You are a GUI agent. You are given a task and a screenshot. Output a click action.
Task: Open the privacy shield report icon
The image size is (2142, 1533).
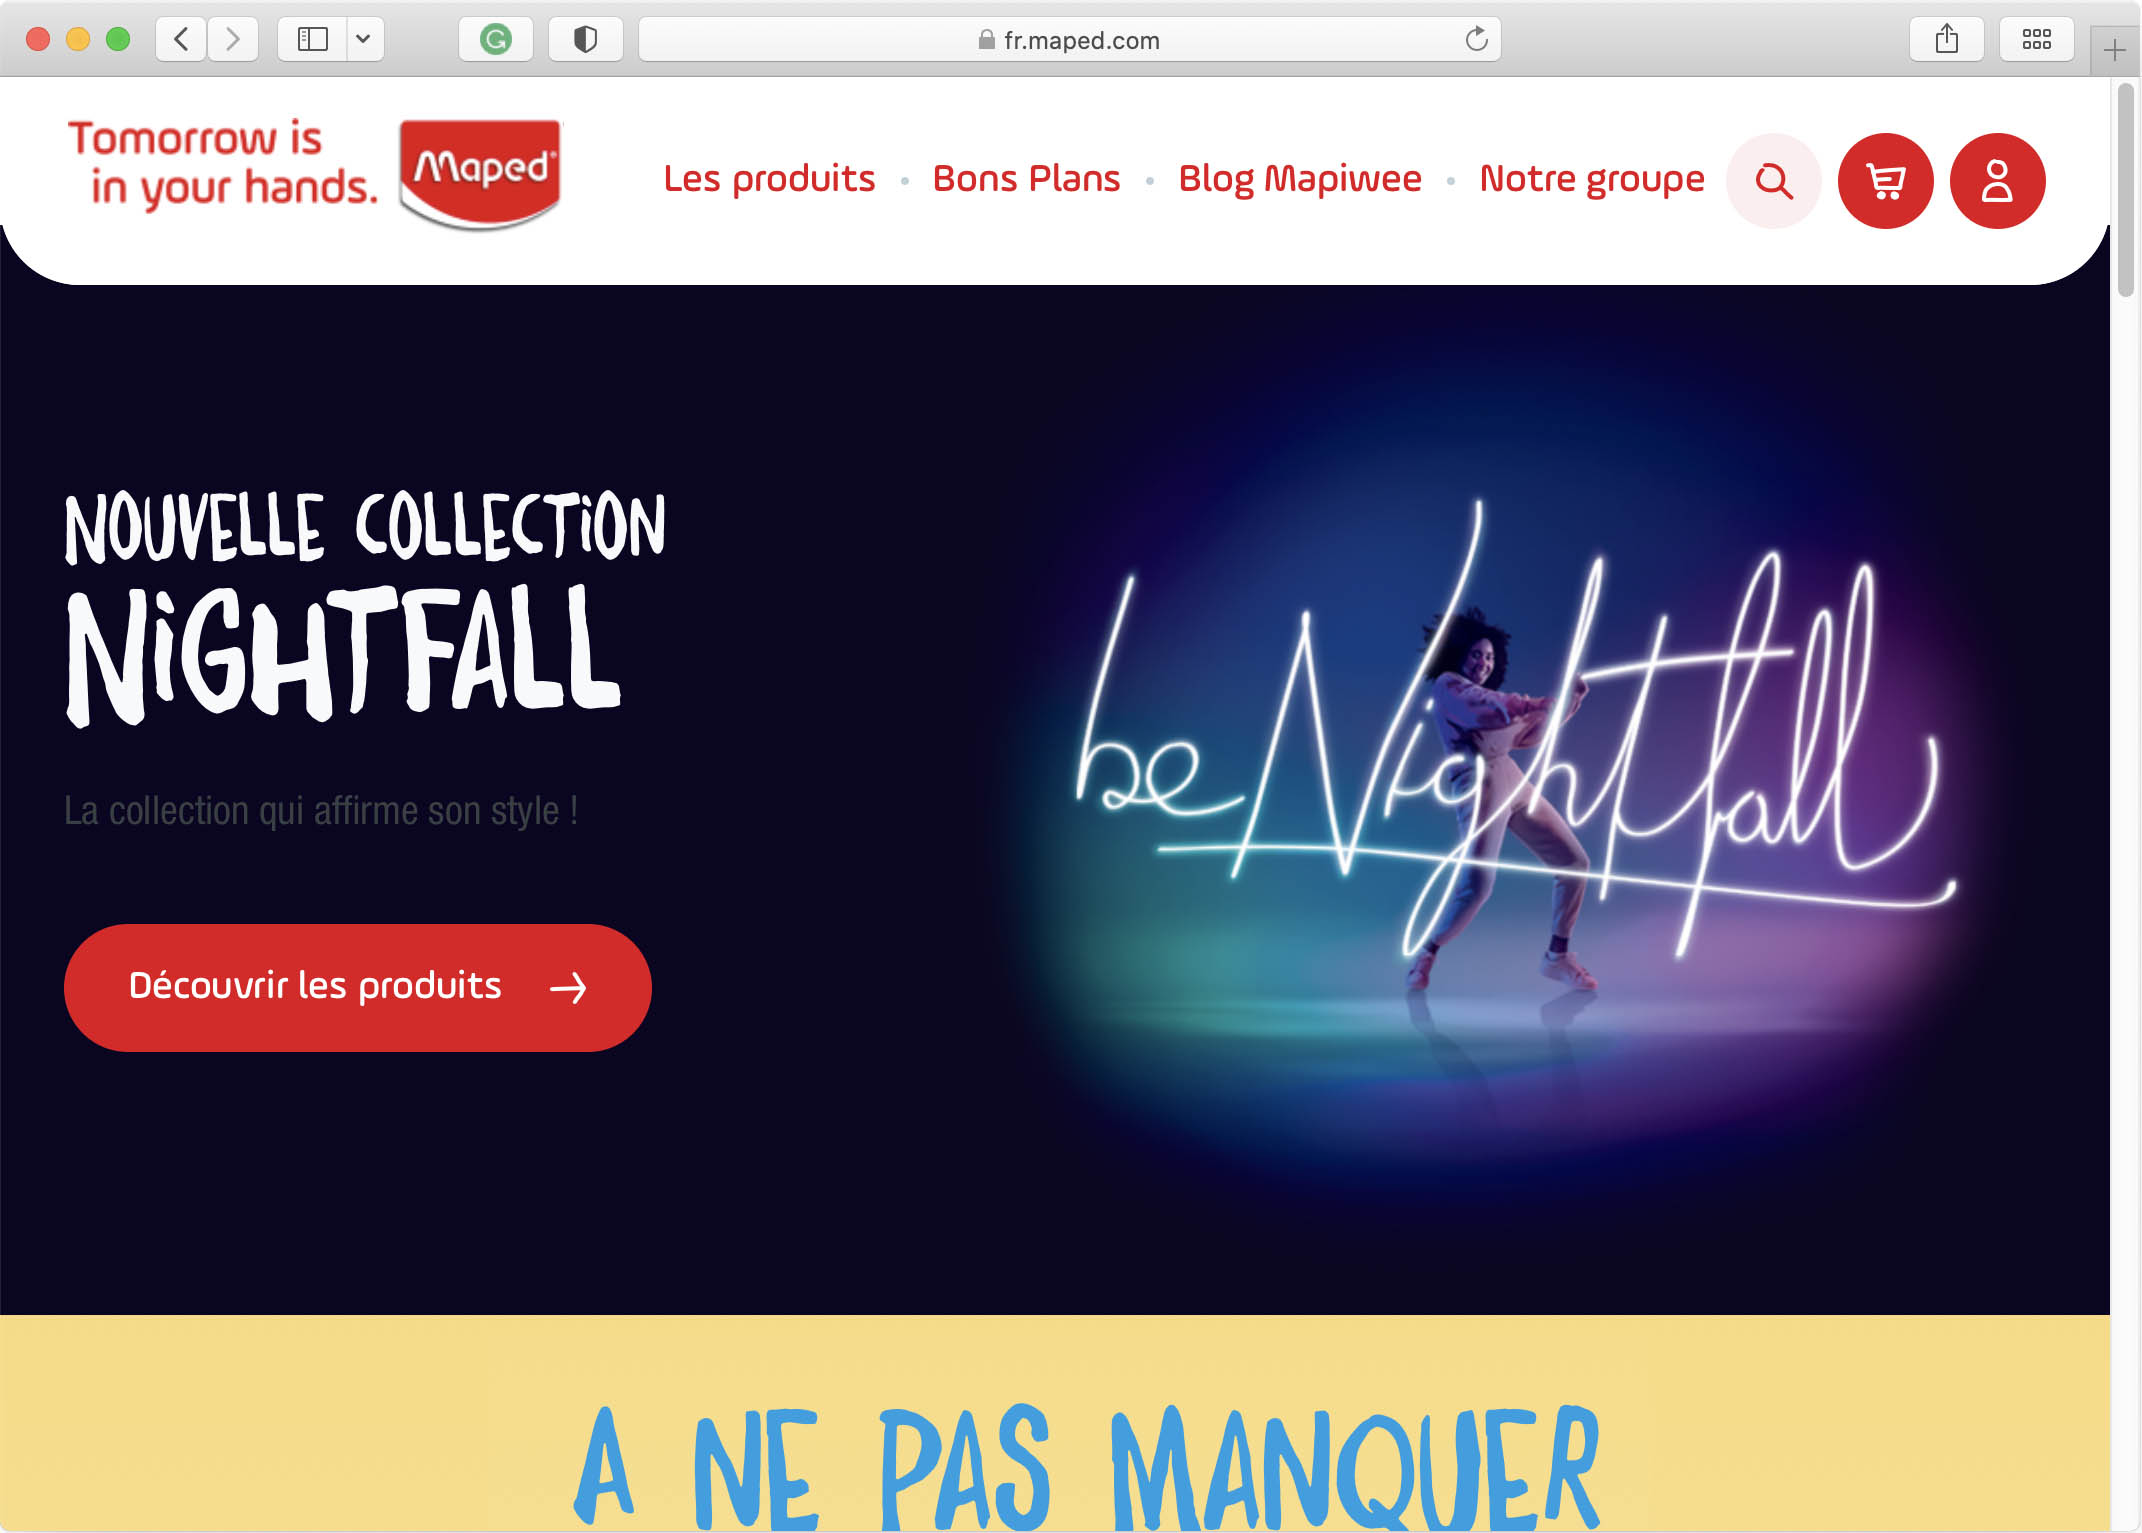click(x=585, y=40)
